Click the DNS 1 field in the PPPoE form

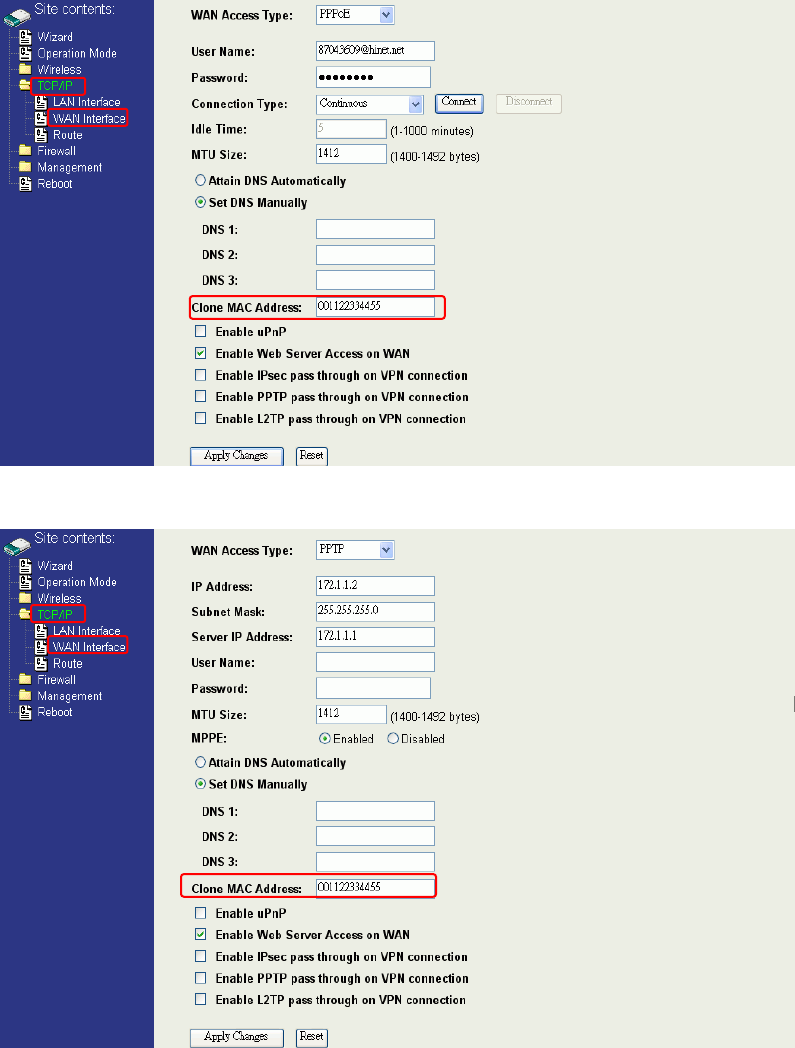point(375,229)
